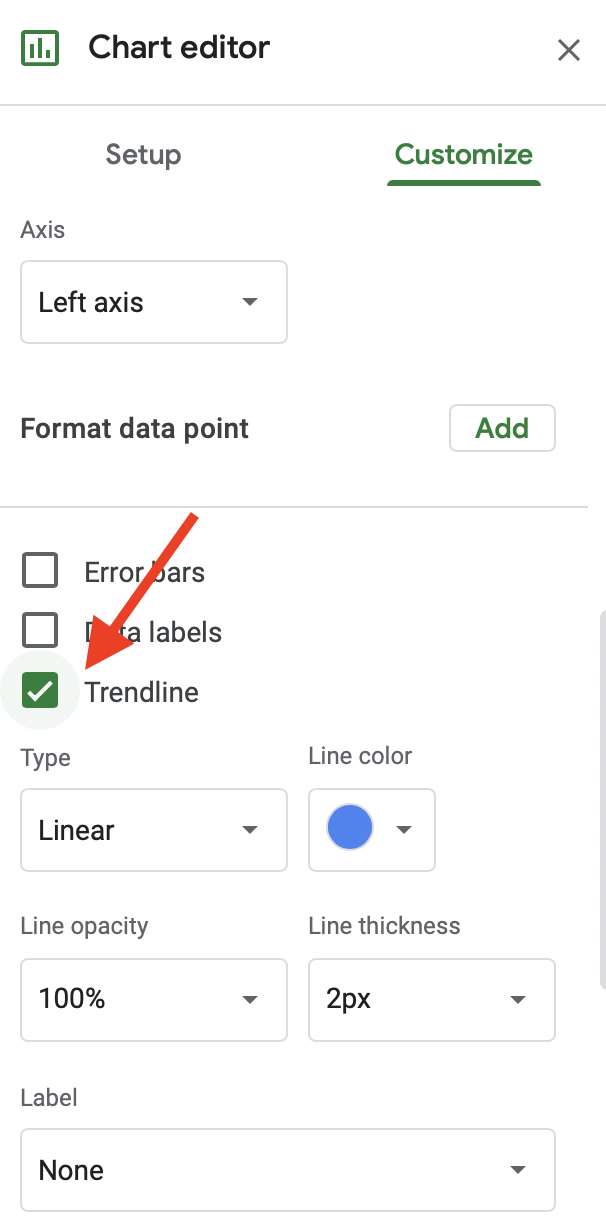The image size is (606, 1224).
Task: Enable the Error bars checkbox
Action: point(40,570)
